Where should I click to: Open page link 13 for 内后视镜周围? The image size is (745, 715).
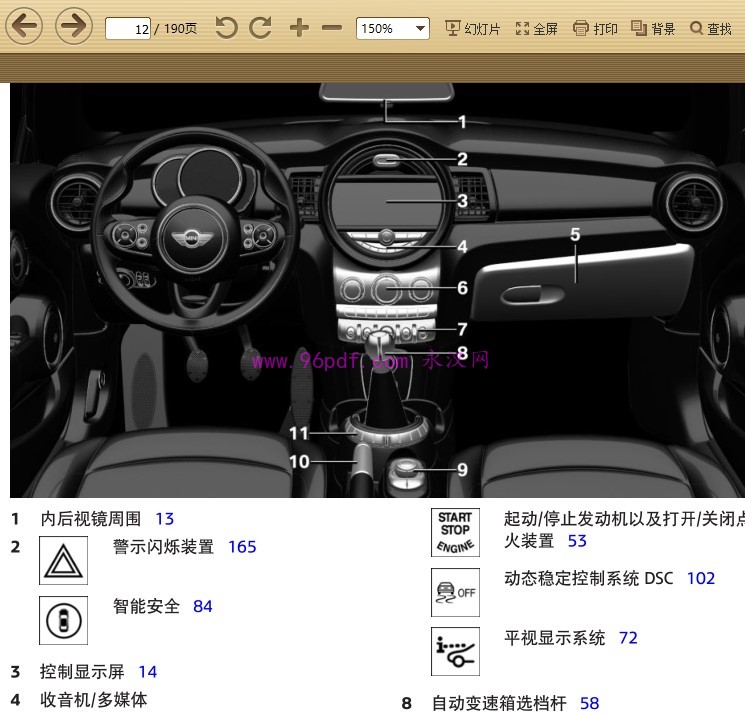point(165,519)
